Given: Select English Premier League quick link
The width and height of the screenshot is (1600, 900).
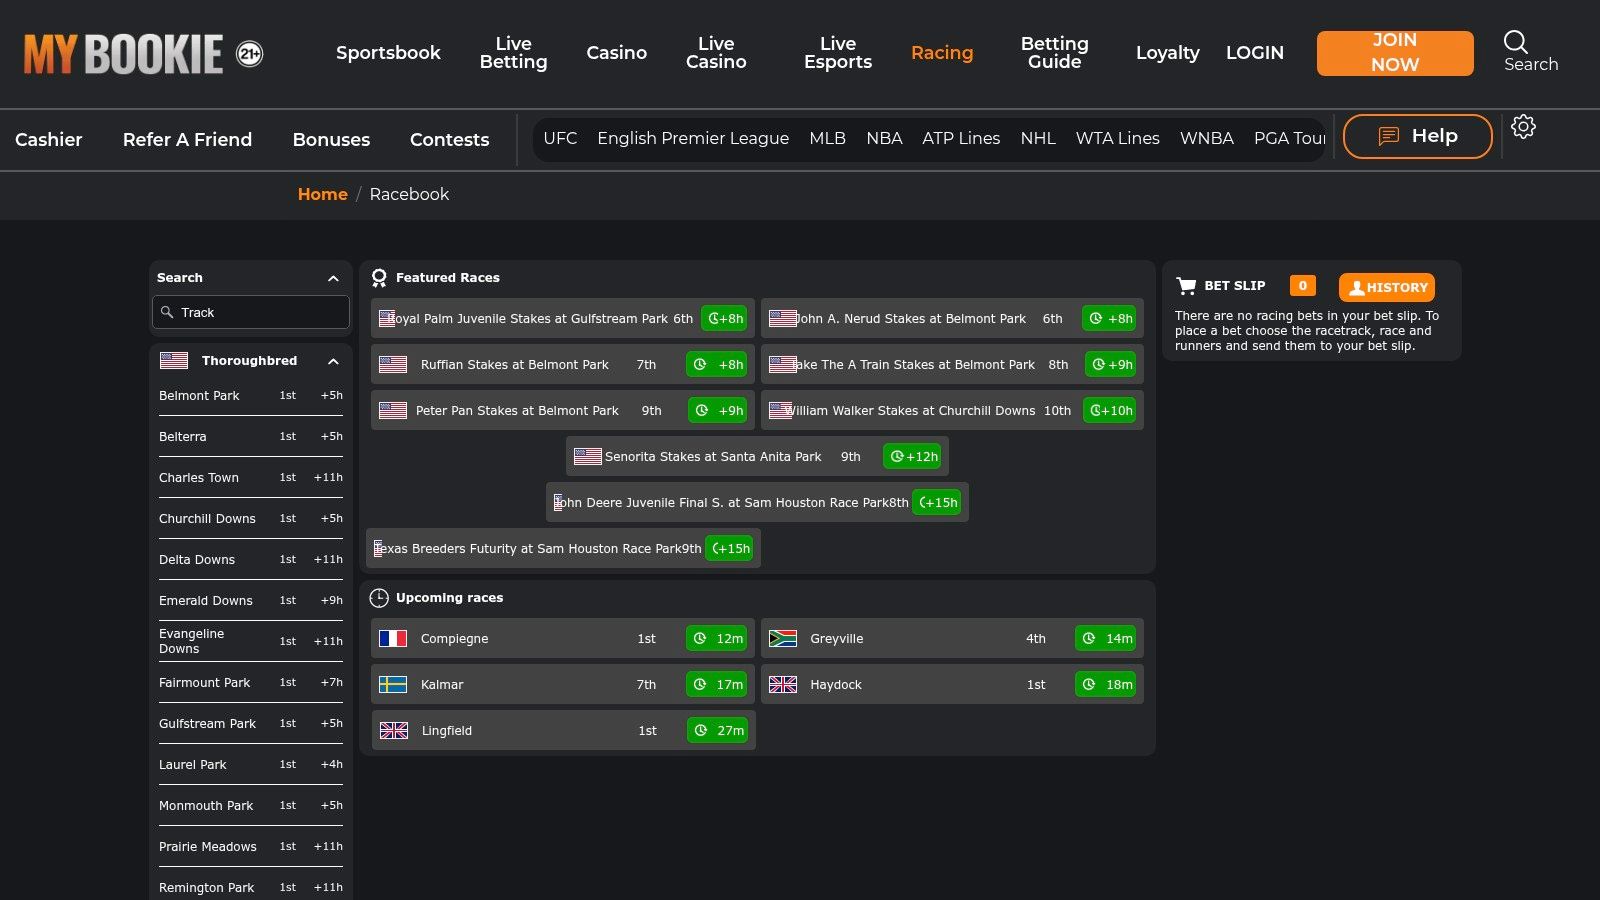Looking at the screenshot, I should (693, 138).
